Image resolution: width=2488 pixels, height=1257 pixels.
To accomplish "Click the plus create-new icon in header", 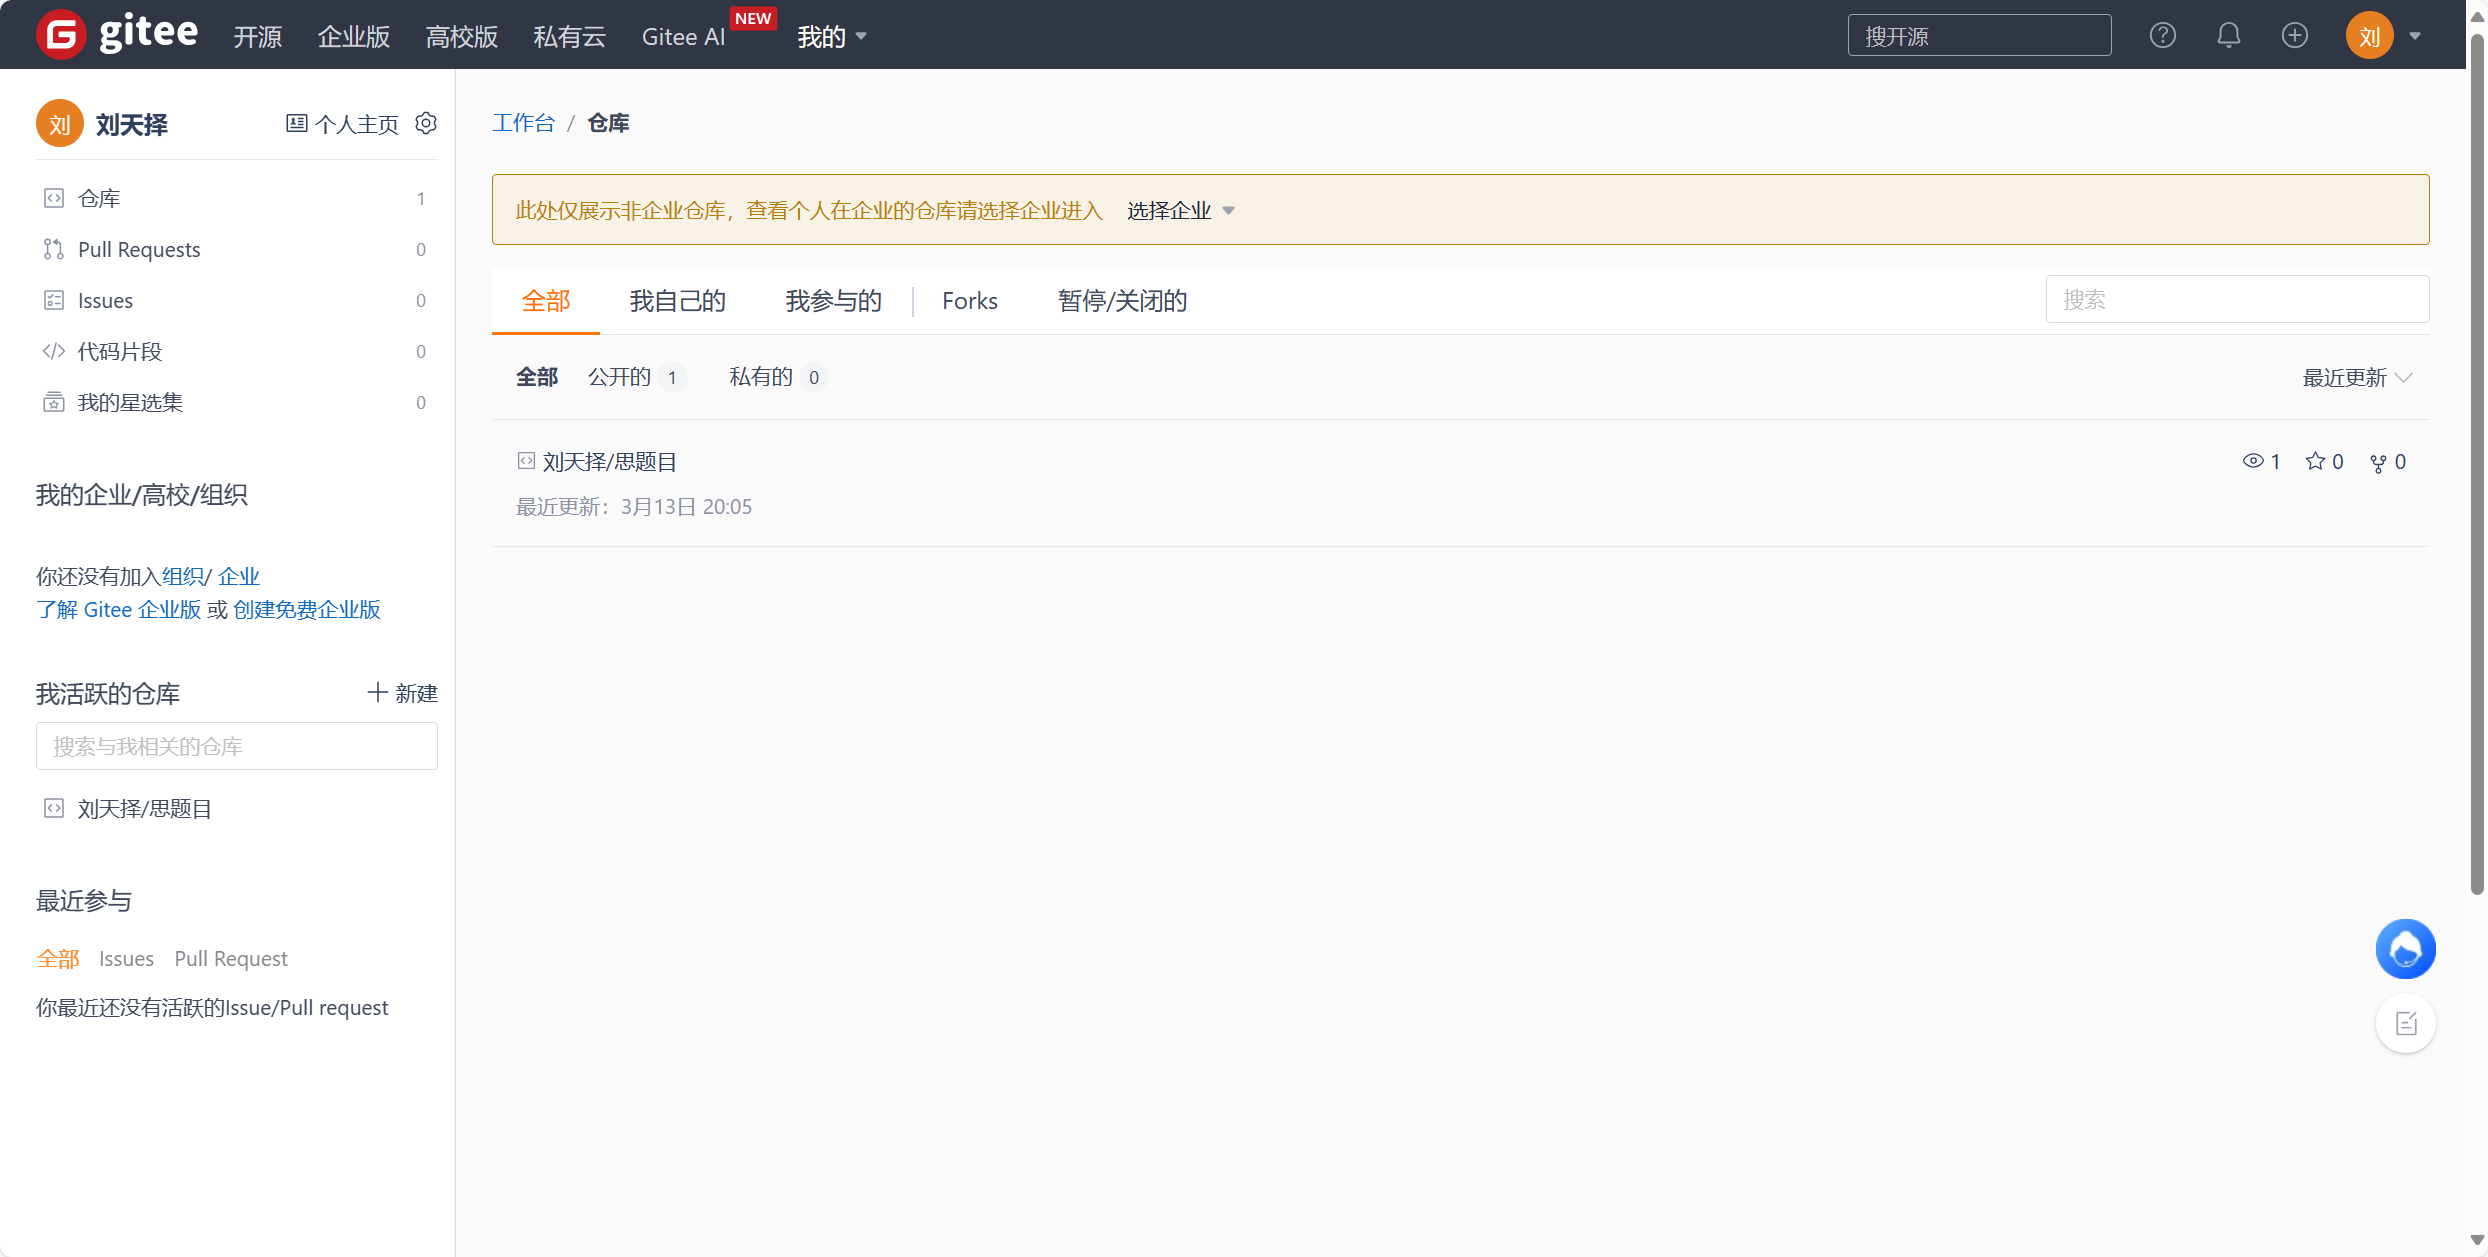I will pyautogui.click(x=2294, y=36).
